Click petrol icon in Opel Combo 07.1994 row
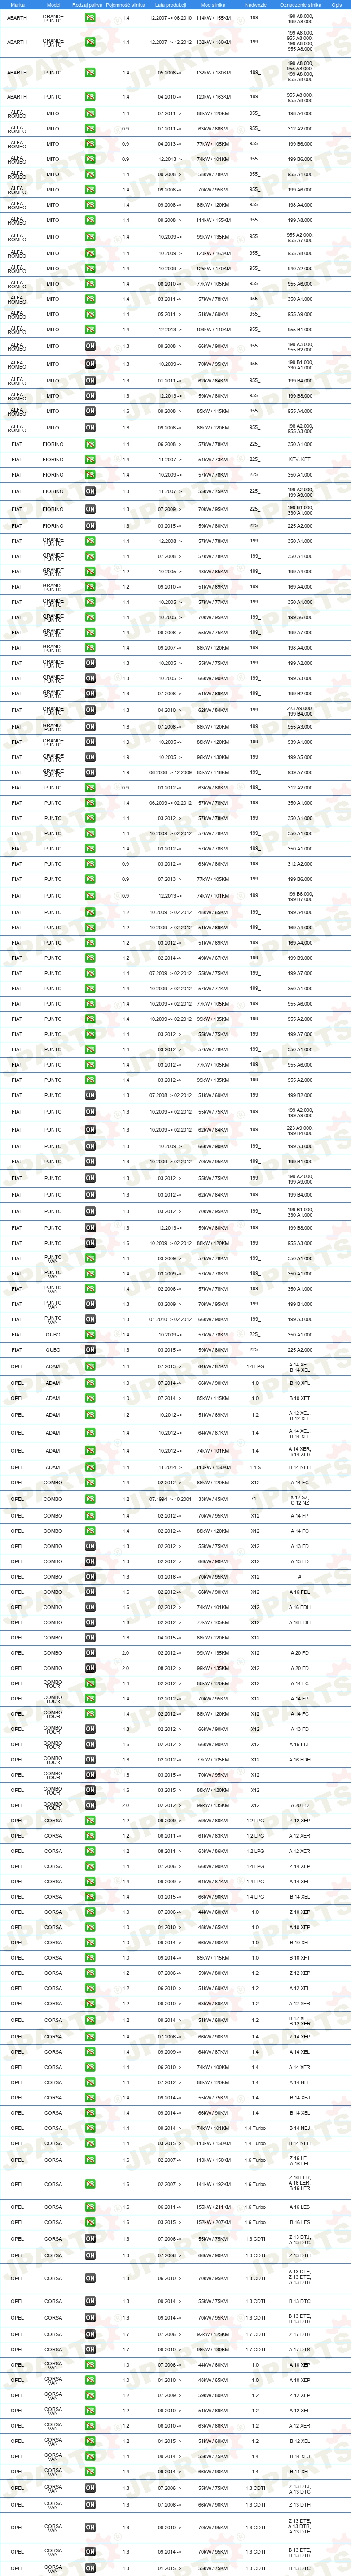 tap(90, 1499)
